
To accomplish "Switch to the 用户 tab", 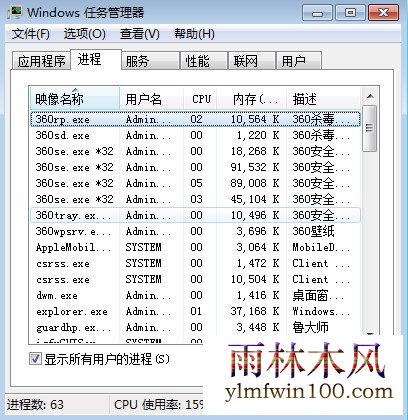I will coord(299,61).
